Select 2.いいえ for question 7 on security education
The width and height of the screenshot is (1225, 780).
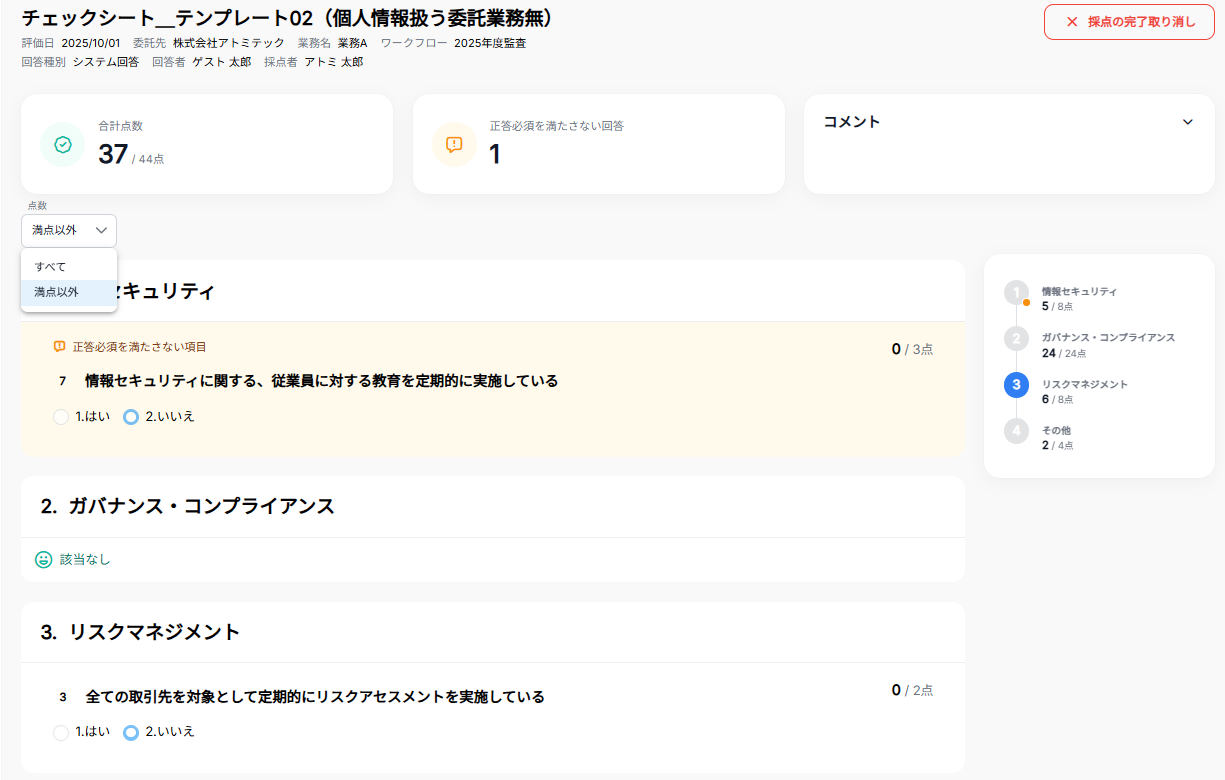[131, 417]
